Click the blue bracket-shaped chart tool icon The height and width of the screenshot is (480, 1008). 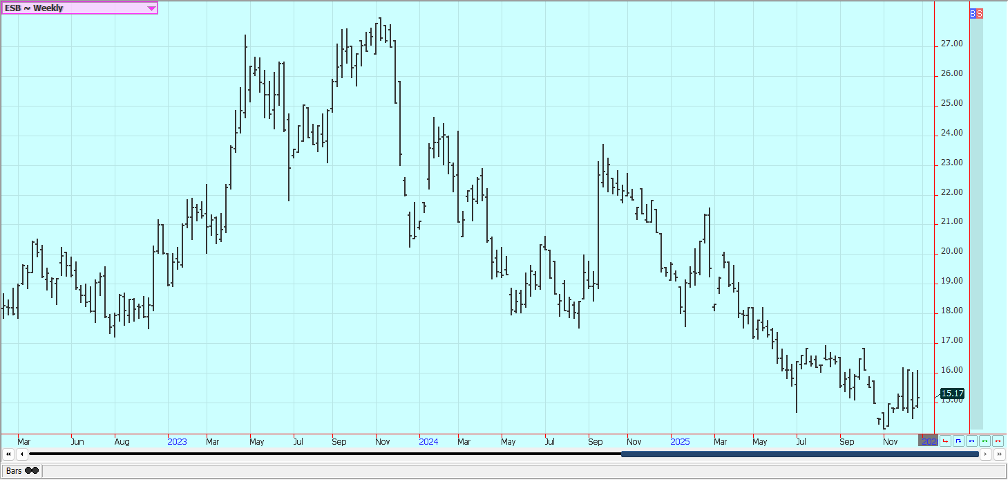click(x=958, y=440)
